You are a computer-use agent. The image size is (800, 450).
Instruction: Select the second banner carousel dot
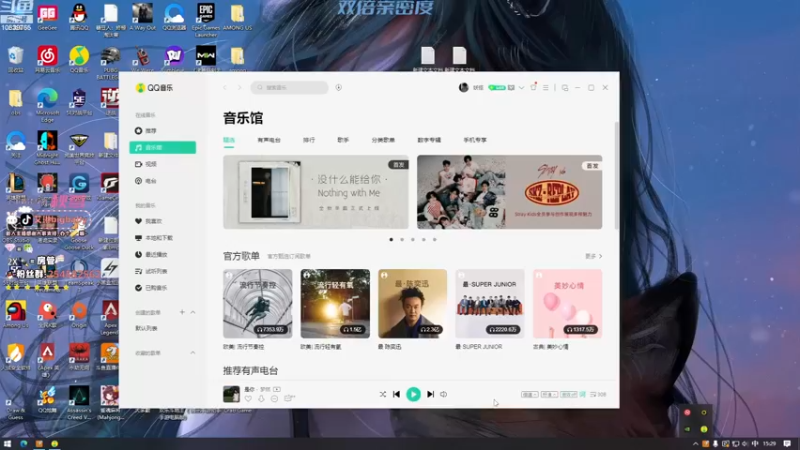pos(402,239)
